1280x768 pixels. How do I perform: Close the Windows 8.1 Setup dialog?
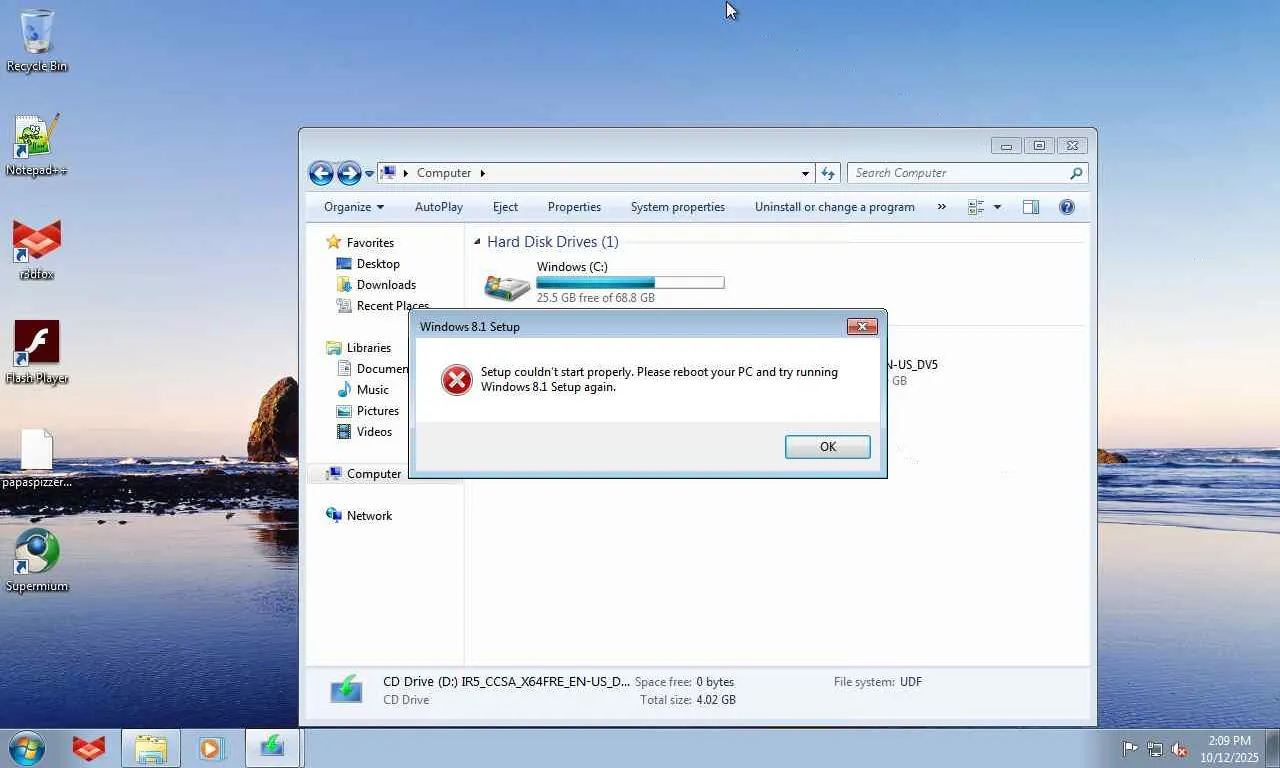(x=862, y=326)
